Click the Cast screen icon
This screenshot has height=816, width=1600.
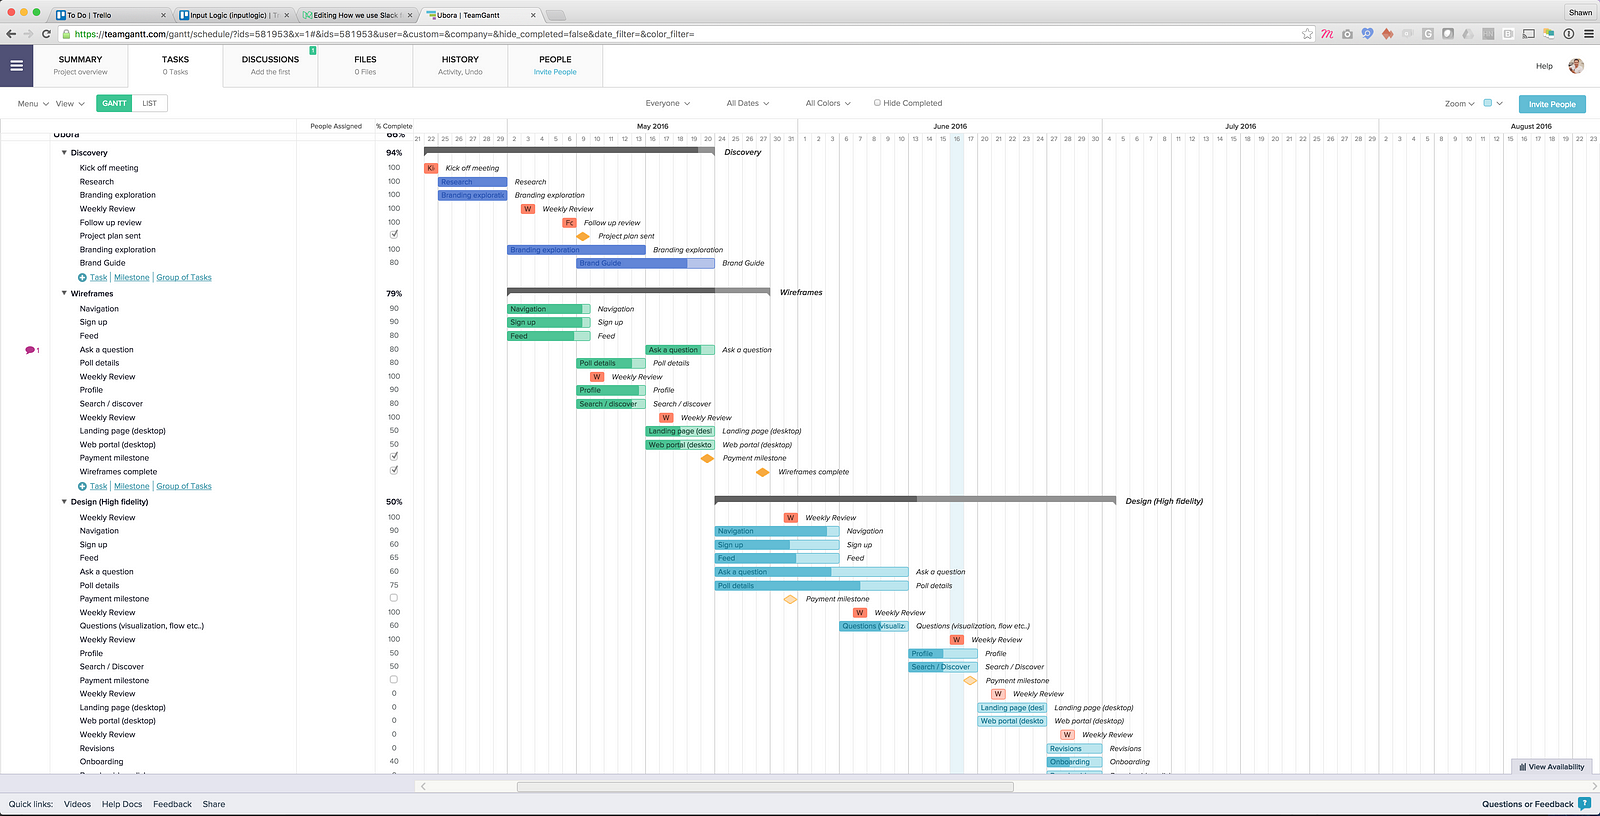click(1528, 34)
